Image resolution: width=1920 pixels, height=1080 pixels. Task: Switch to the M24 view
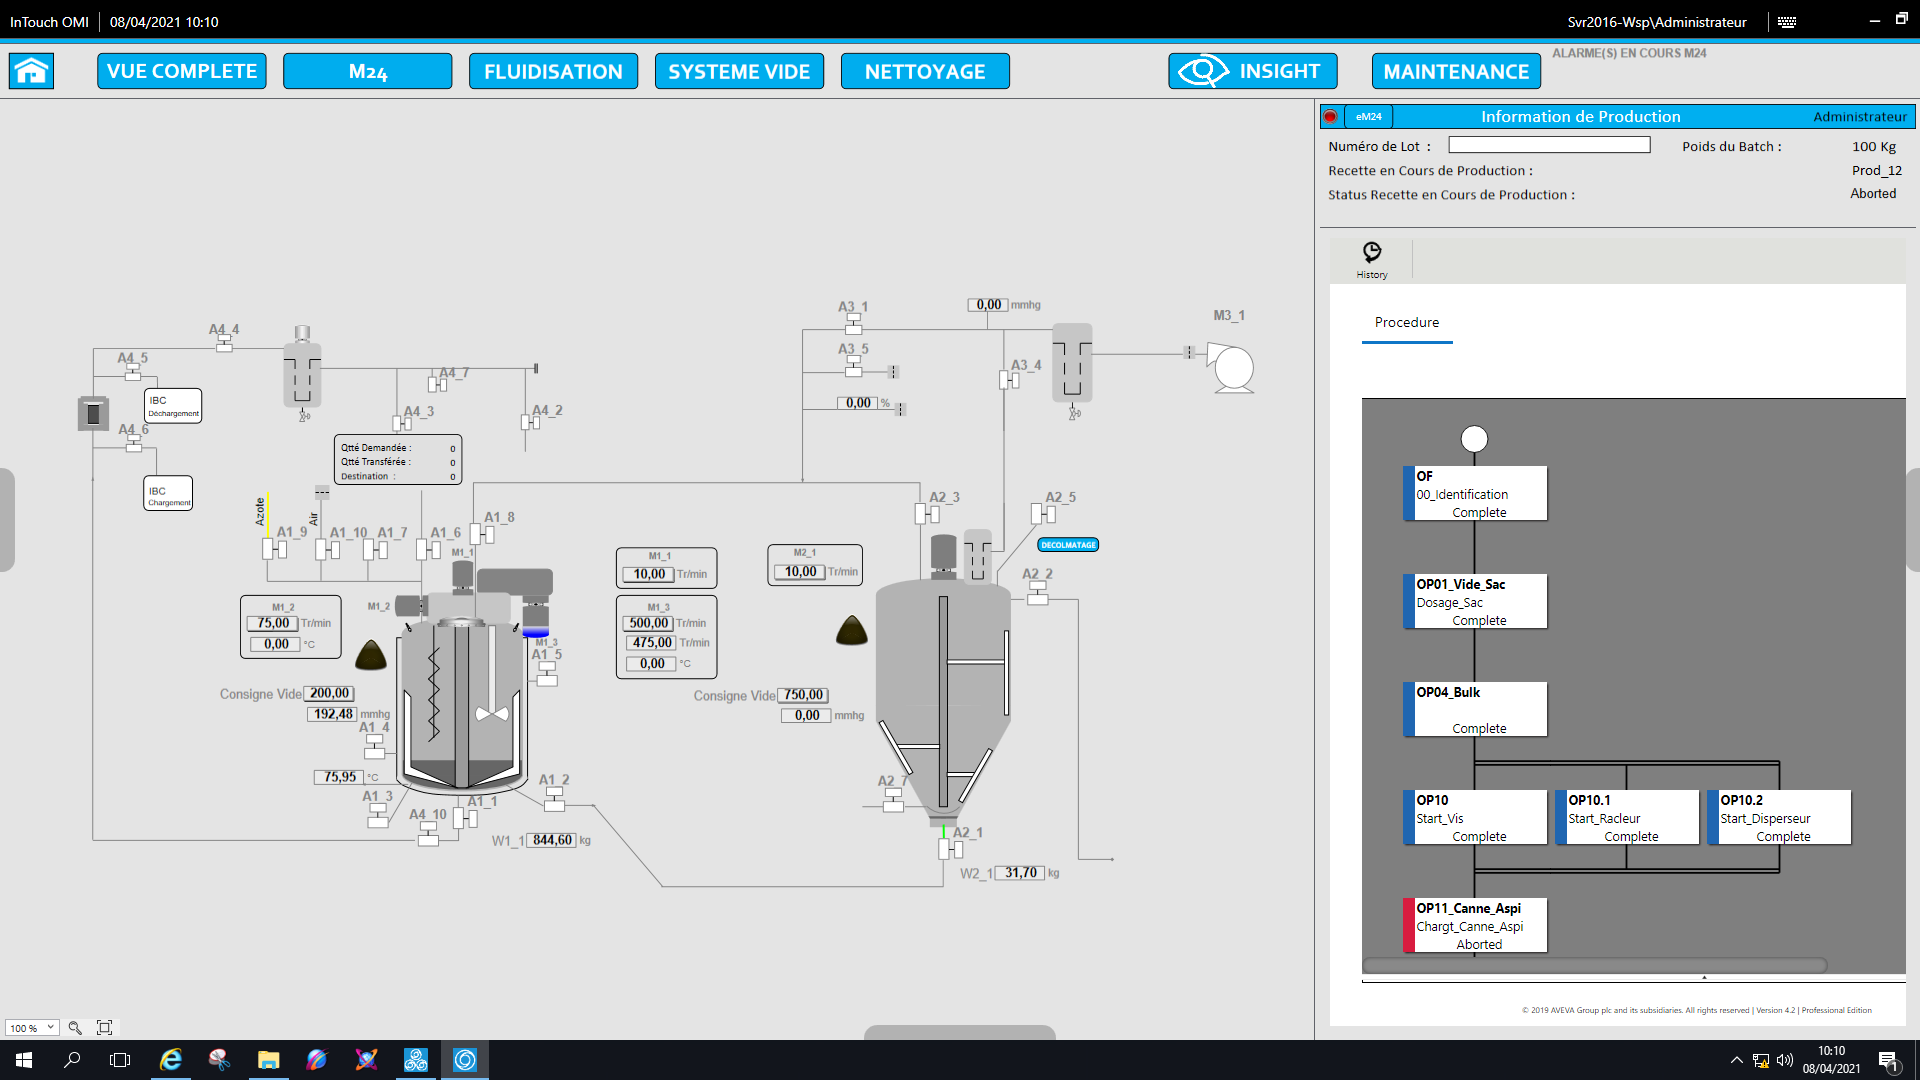368,71
